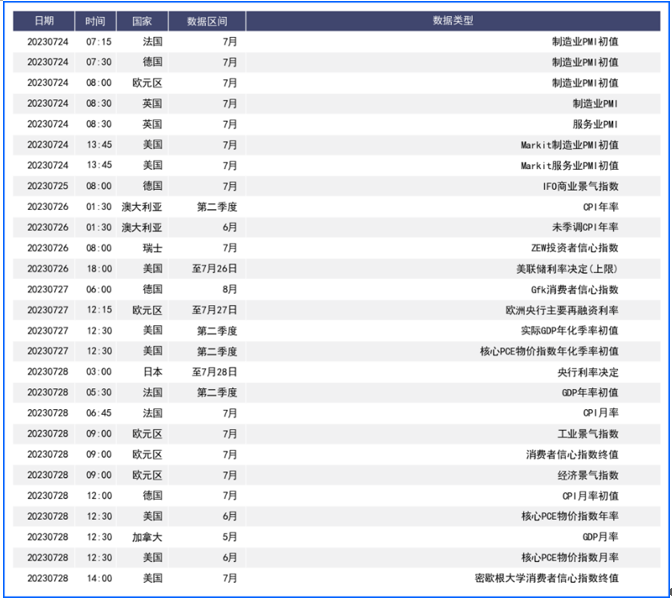Click the 12:00 time cell
This screenshot has height=598, width=672.
(99, 496)
